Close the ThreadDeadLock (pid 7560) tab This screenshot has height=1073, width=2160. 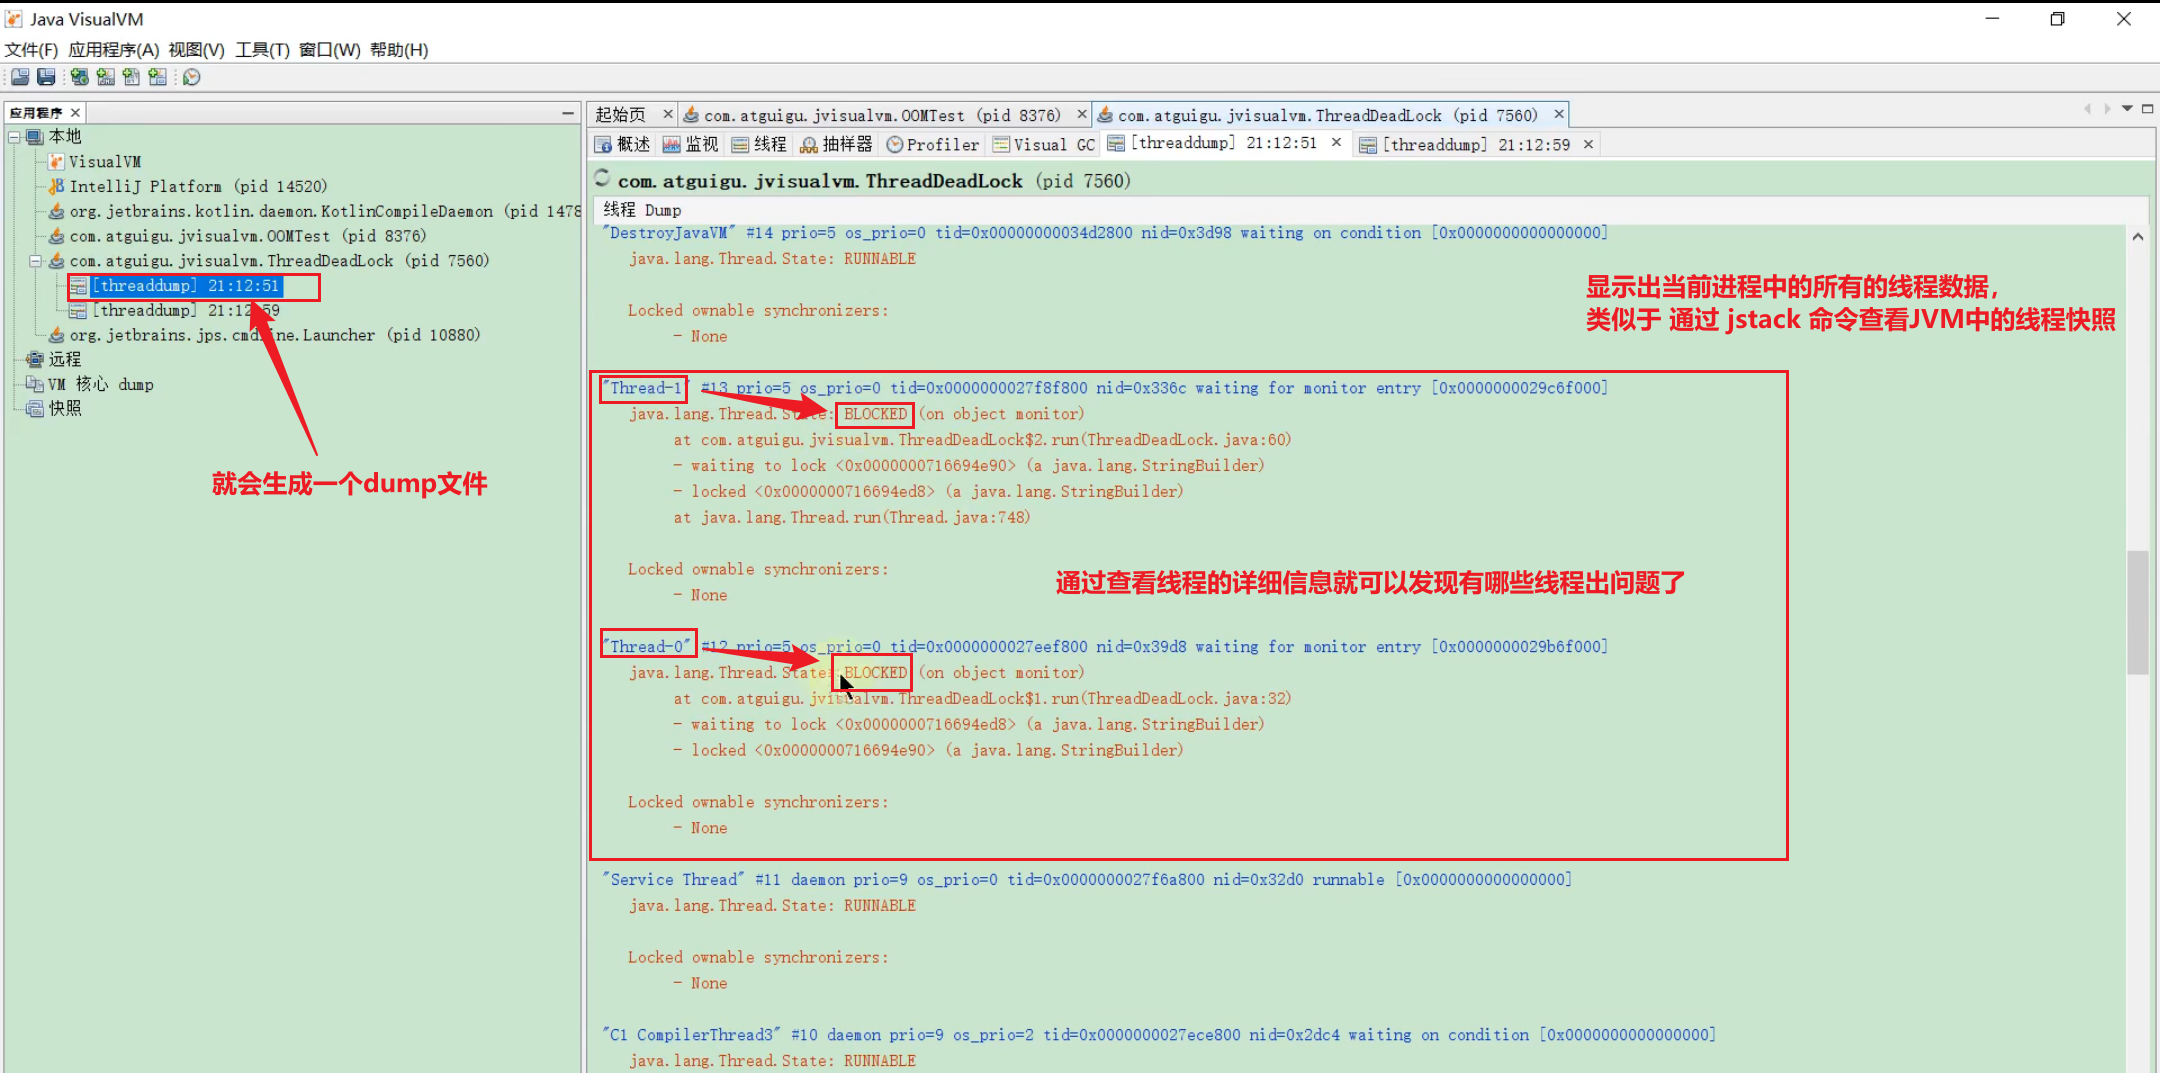[1559, 115]
